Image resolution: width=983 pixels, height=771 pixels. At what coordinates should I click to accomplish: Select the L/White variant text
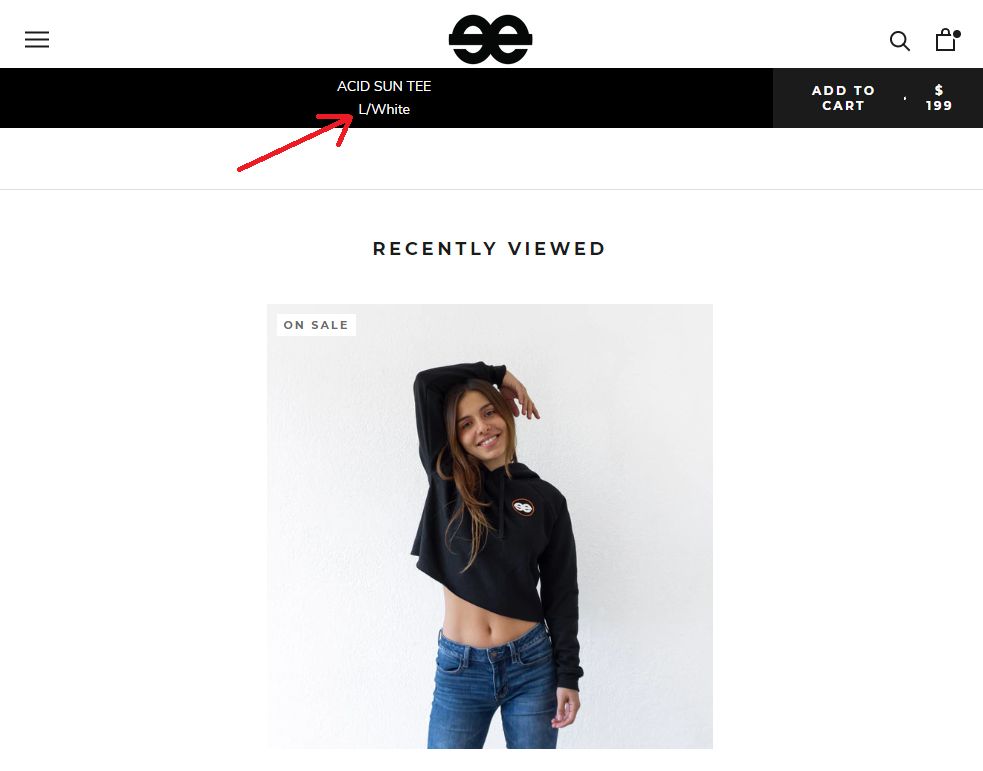point(384,109)
